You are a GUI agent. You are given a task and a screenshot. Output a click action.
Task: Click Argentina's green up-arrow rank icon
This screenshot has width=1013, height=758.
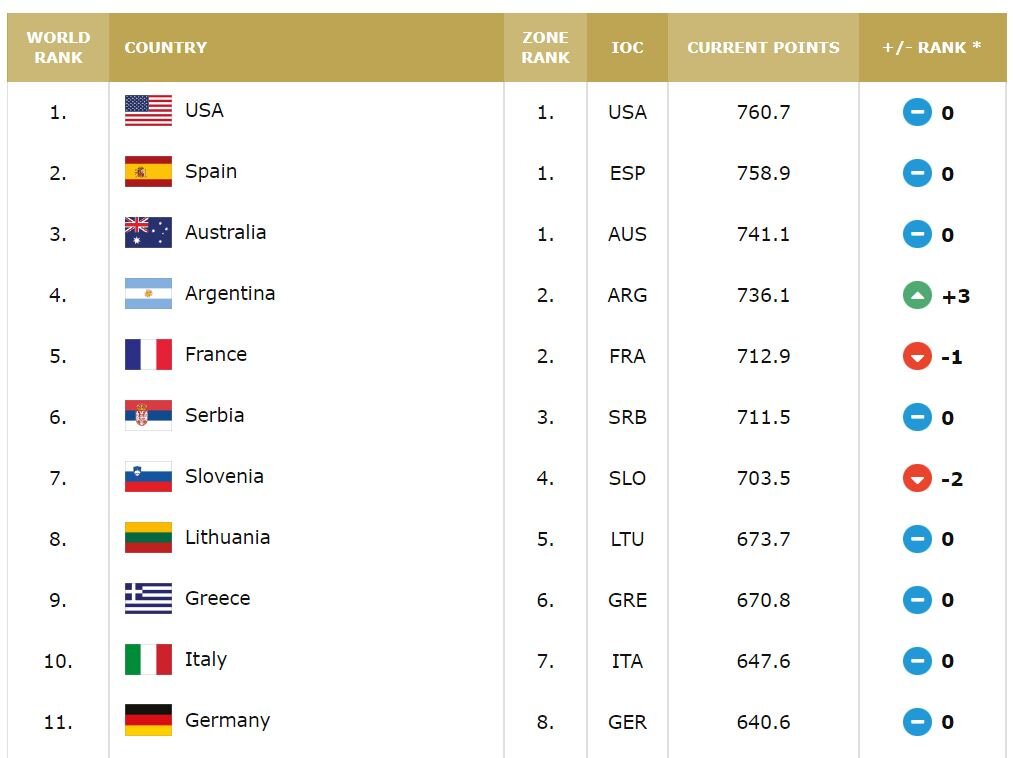pyautogui.click(x=917, y=296)
